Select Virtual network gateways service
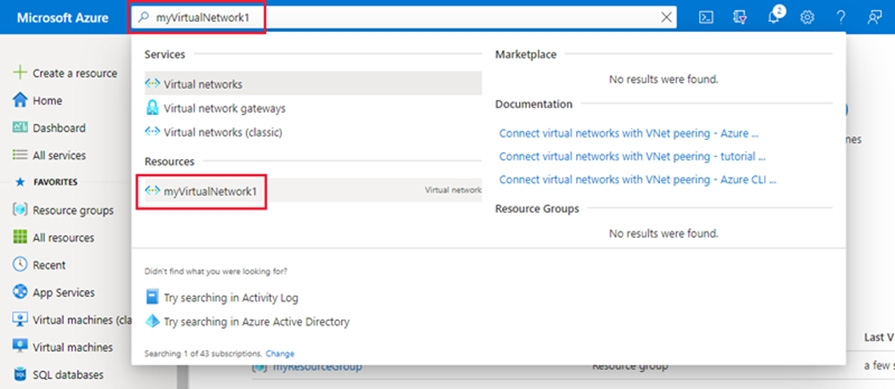The image size is (895, 389). tap(313, 108)
